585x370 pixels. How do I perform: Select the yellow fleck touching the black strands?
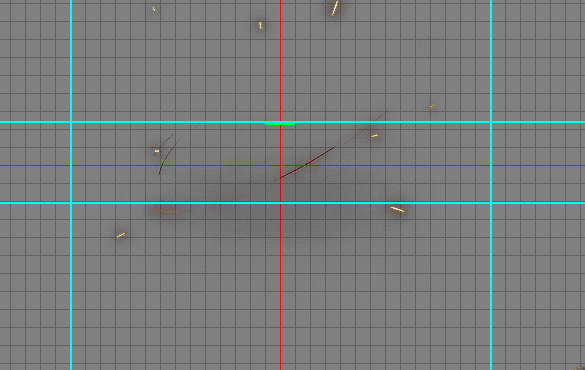pos(157,151)
